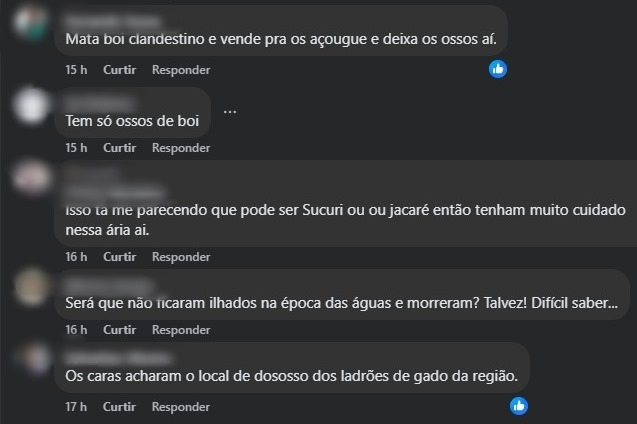Image resolution: width=637 pixels, height=424 pixels.
Task: Responder to the Sucuri ou jacaré comment
Action: click(x=181, y=257)
